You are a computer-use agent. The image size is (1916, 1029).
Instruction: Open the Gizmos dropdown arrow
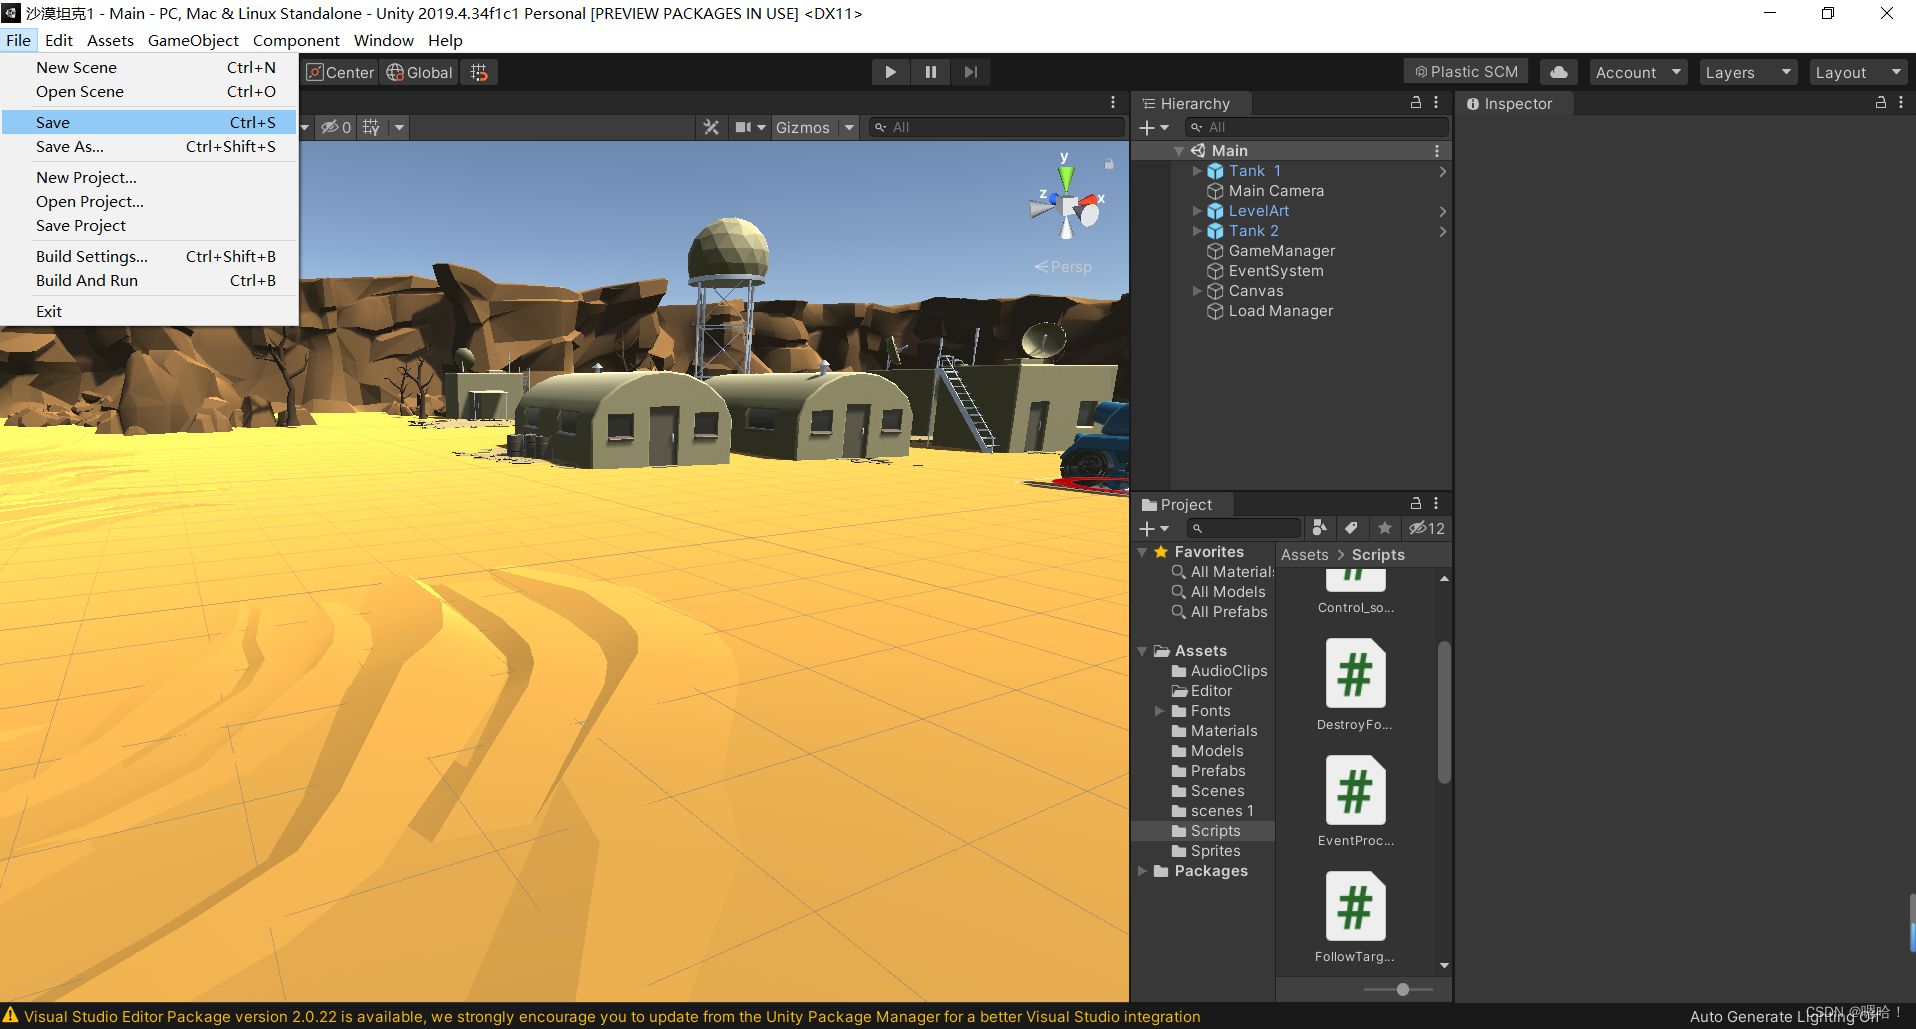(x=849, y=127)
